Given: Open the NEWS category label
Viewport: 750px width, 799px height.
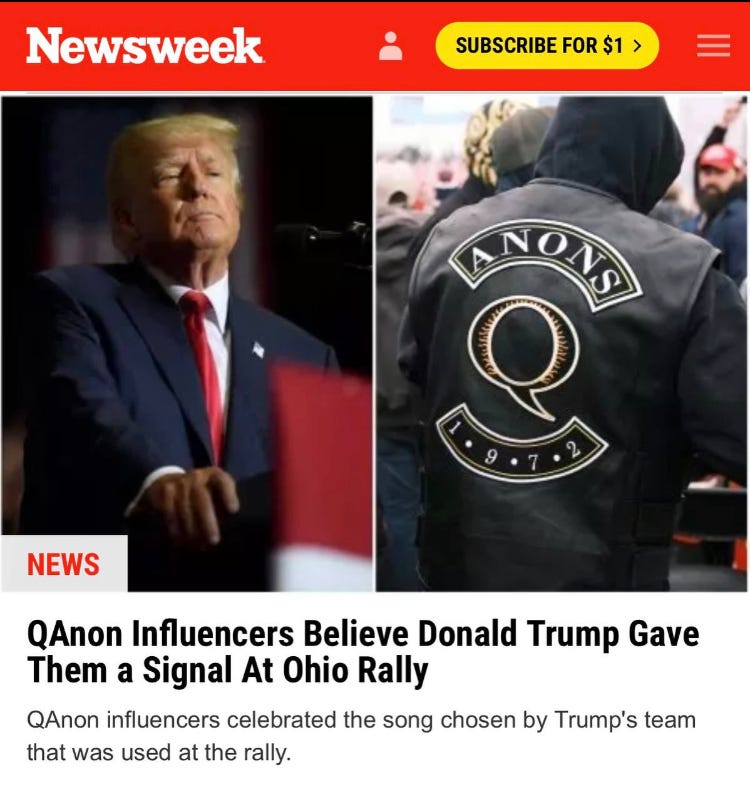Looking at the screenshot, I should coord(64,564).
